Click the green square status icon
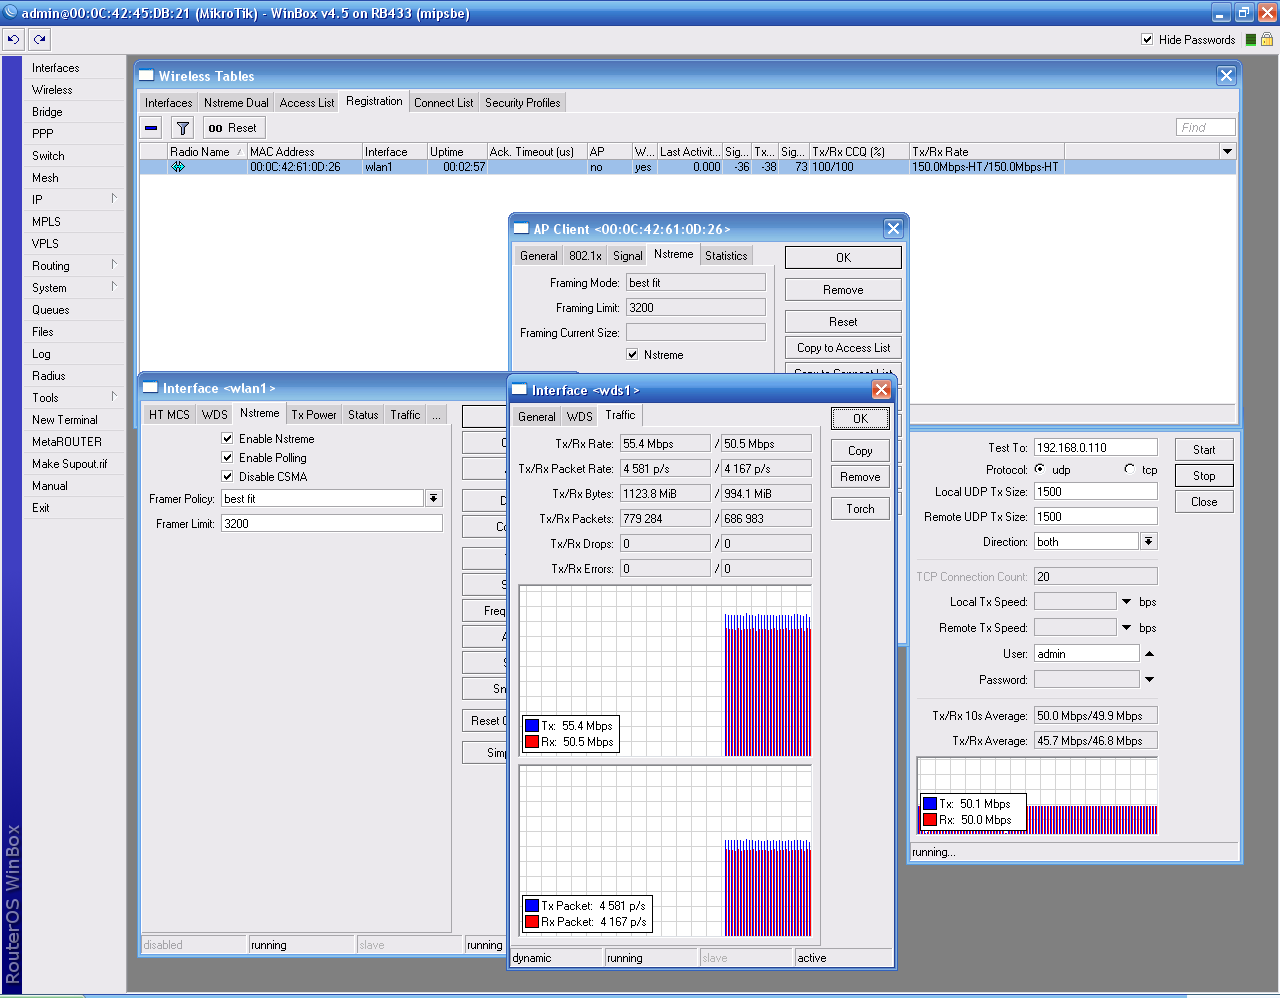The width and height of the screenshot is (1280, 998). [x=1250, y=40]
